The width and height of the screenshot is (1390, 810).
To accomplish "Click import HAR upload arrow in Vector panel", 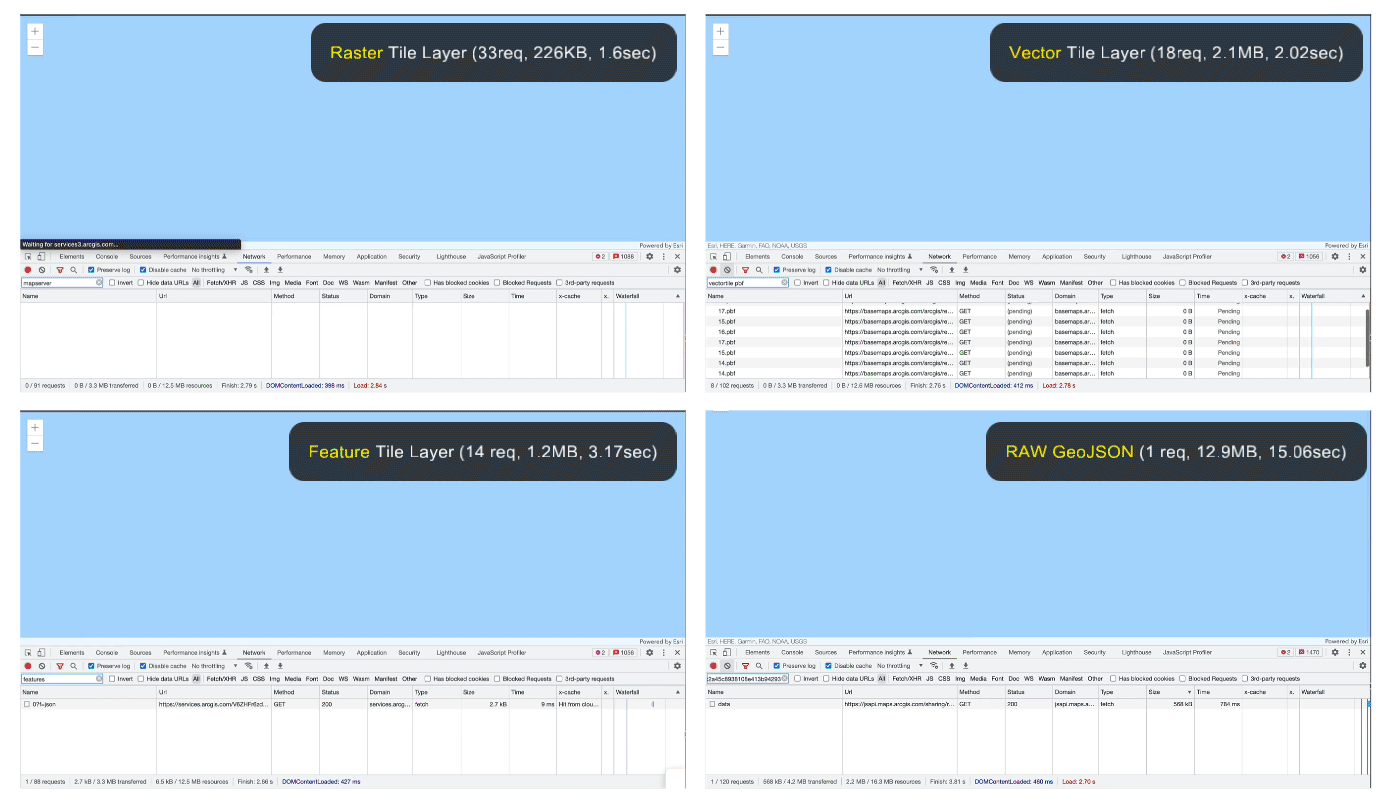I will (x=951, y=270).
